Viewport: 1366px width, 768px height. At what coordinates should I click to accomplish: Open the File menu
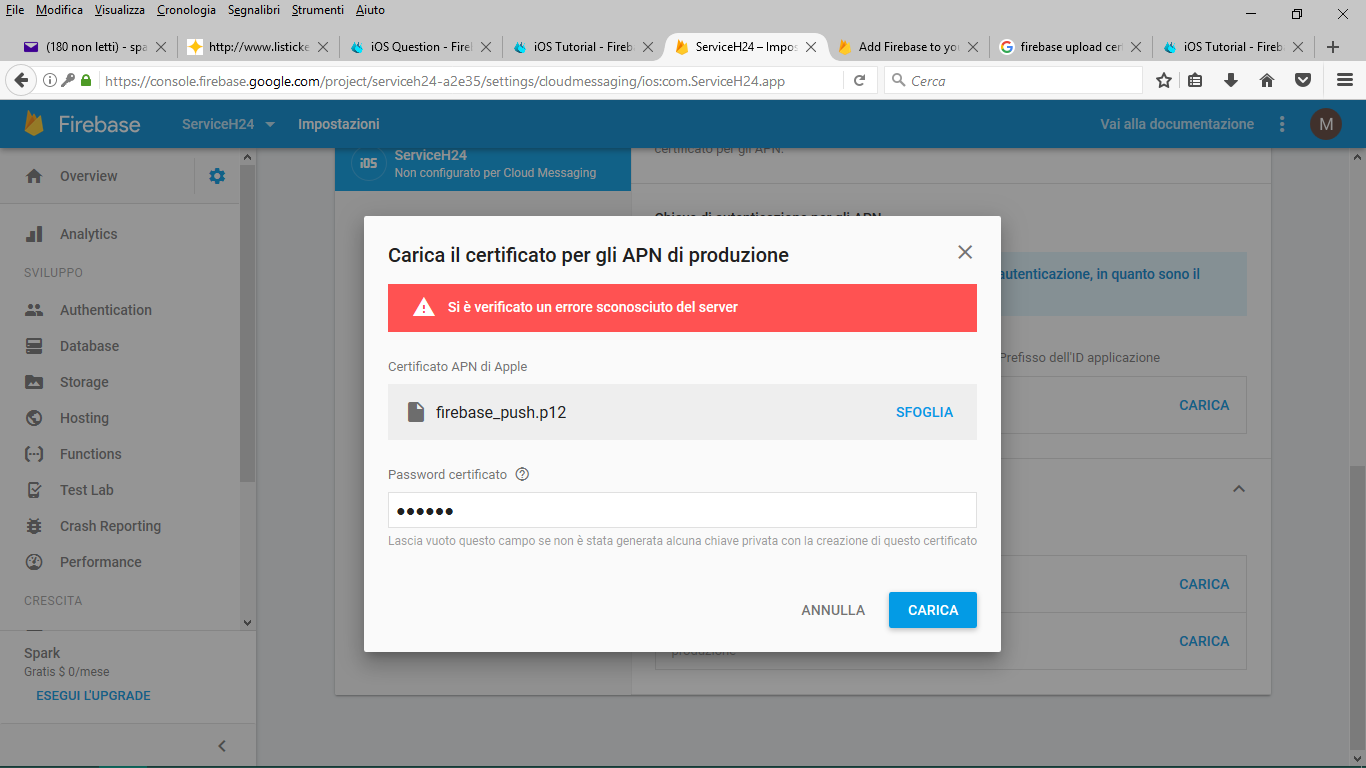point(15,10)
